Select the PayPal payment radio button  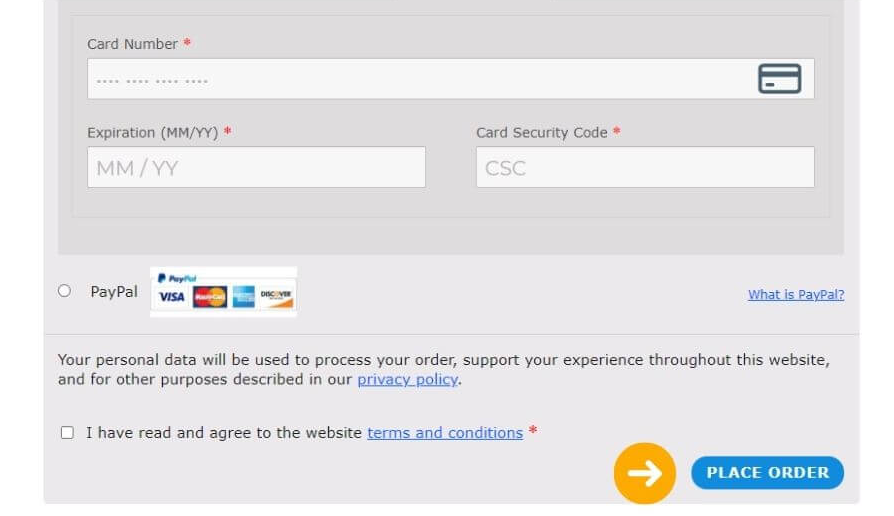tap(64, 291)
